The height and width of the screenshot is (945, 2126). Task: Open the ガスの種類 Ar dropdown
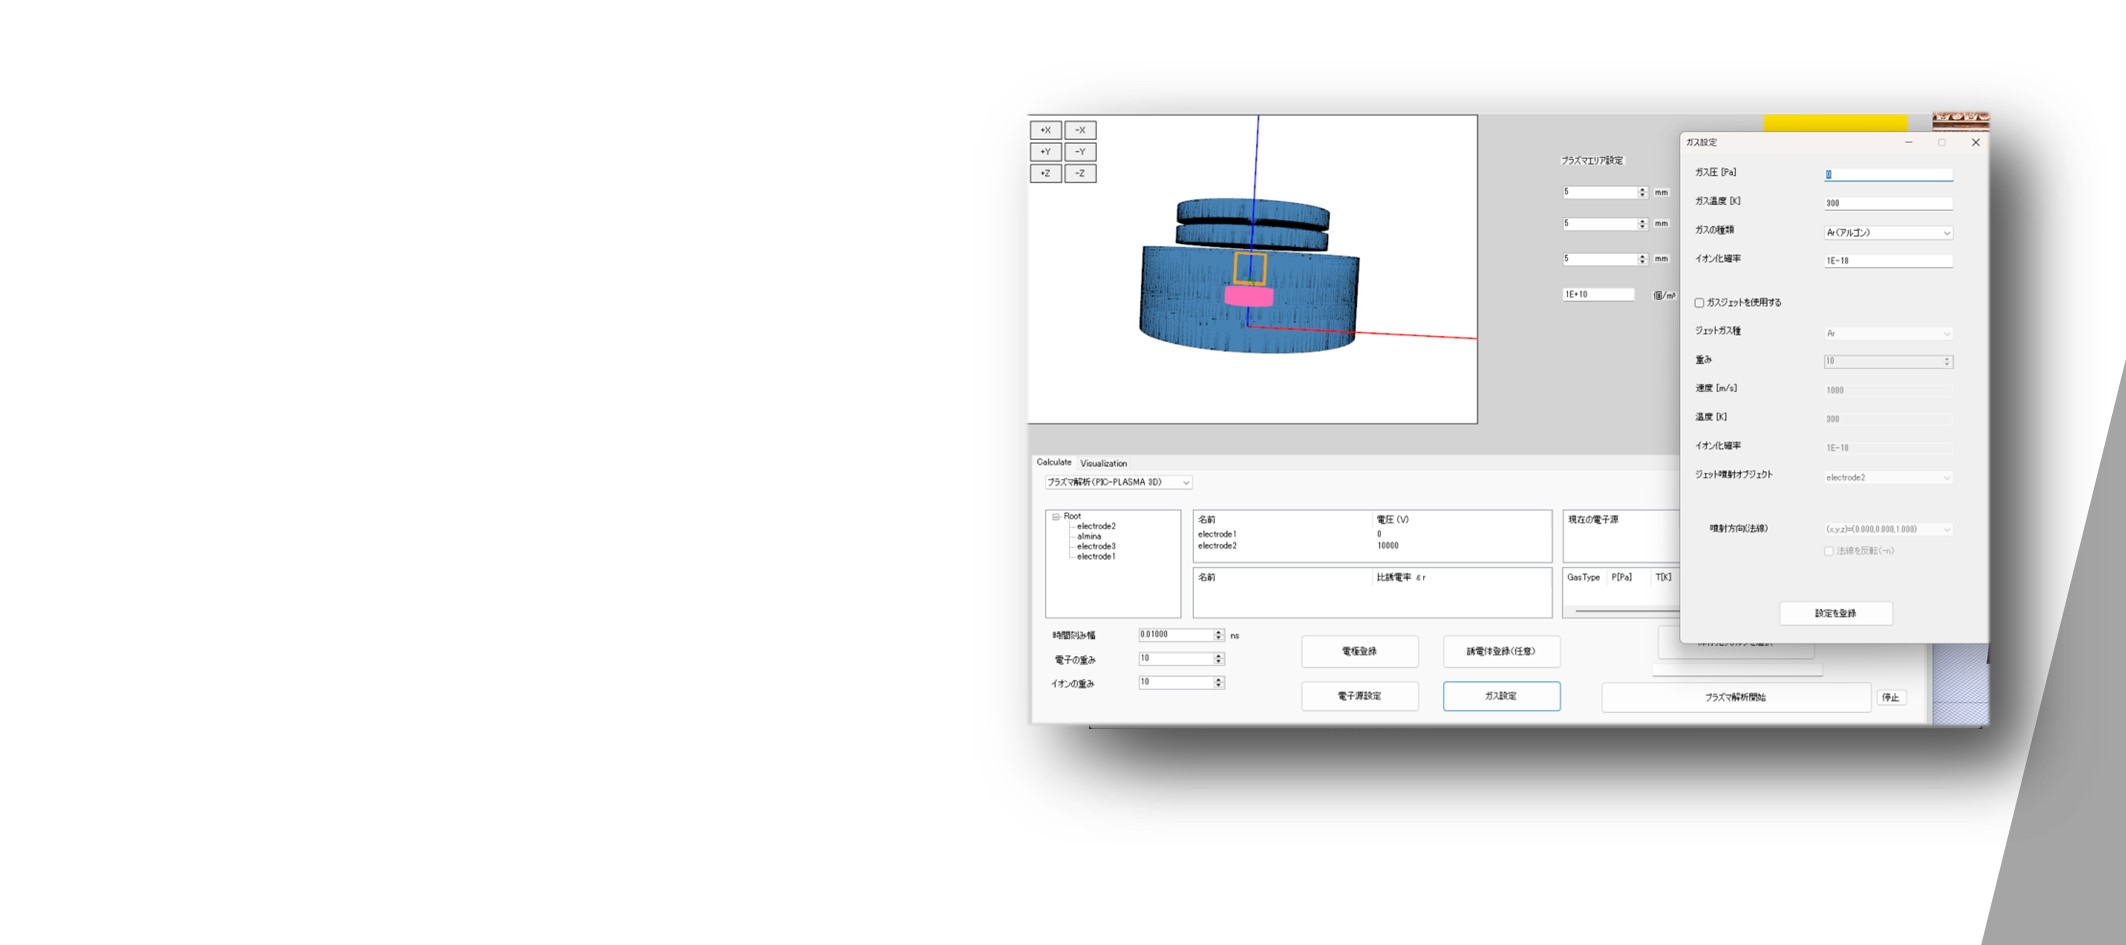[x=1888, y=233]
